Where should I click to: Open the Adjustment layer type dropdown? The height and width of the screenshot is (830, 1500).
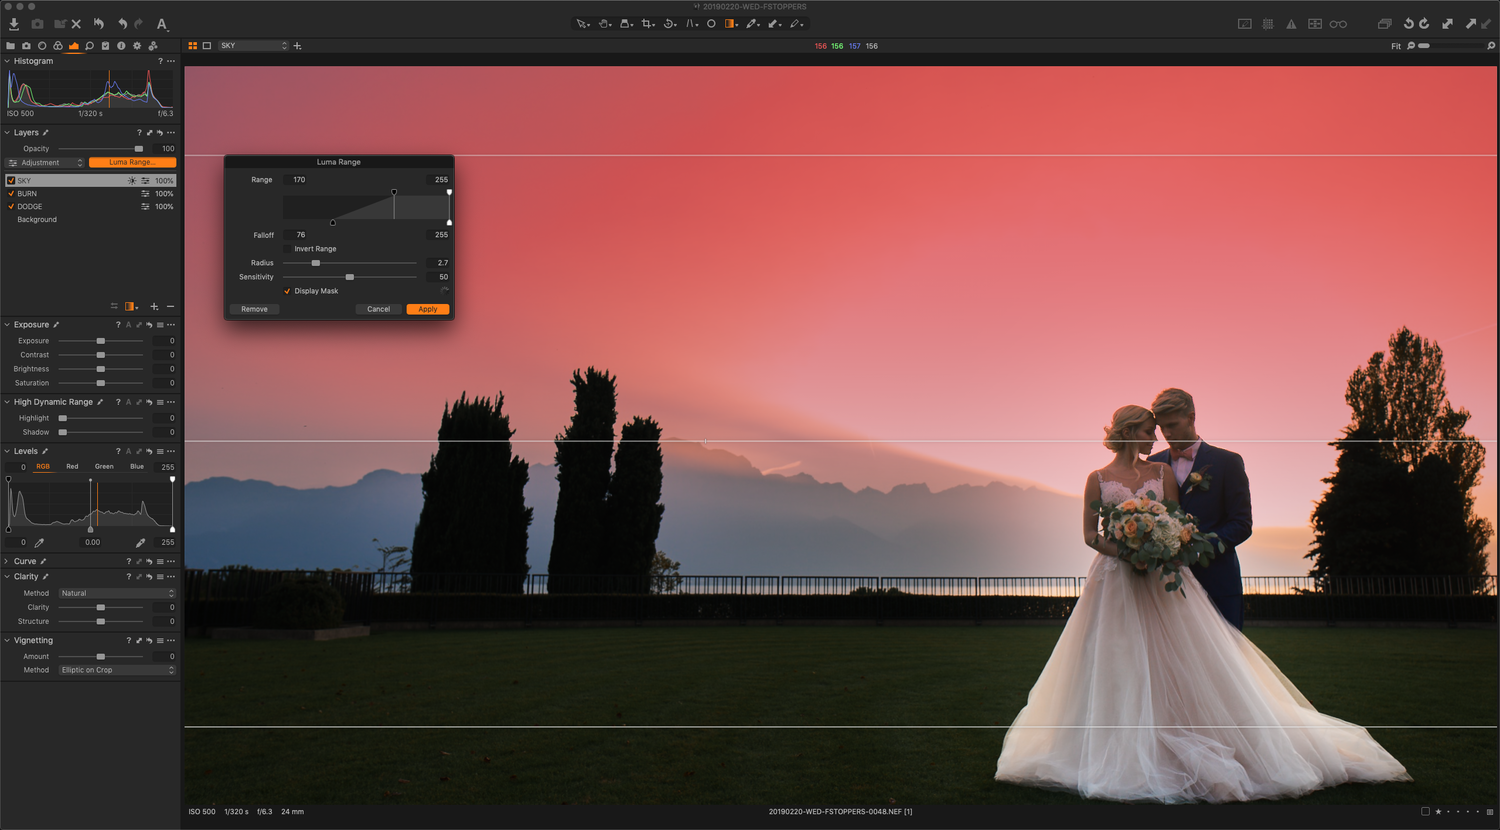(x=45, y=163)
